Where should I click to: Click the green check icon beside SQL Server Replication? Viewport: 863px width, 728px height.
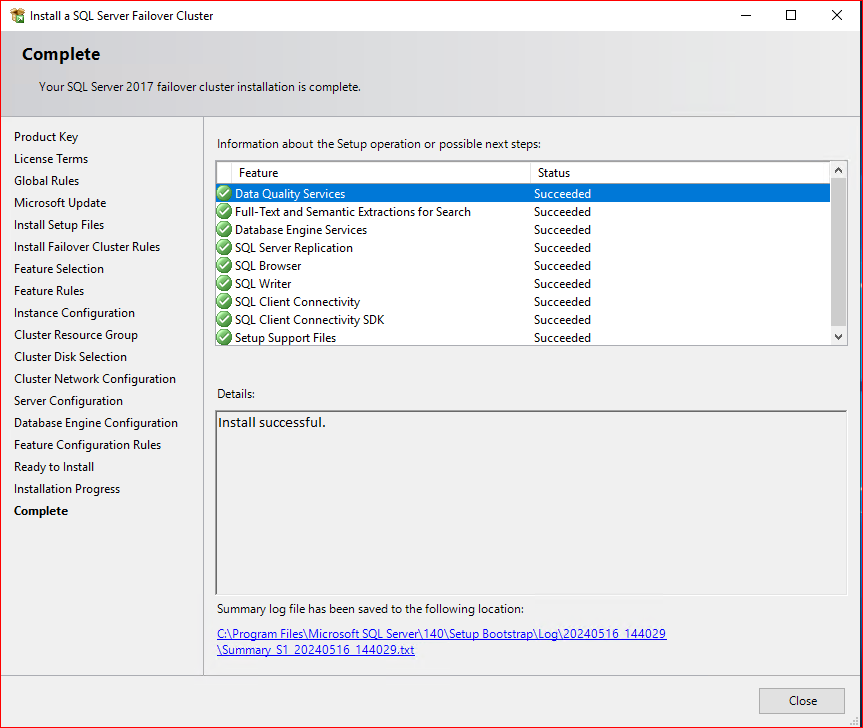(224, 248)
